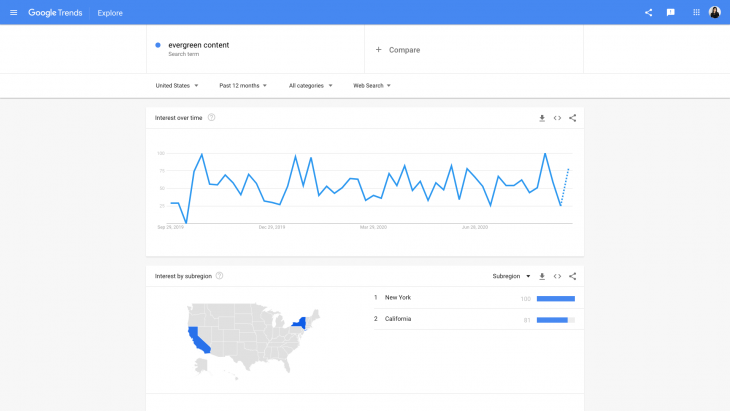Open the feedback icon in header

671,13
